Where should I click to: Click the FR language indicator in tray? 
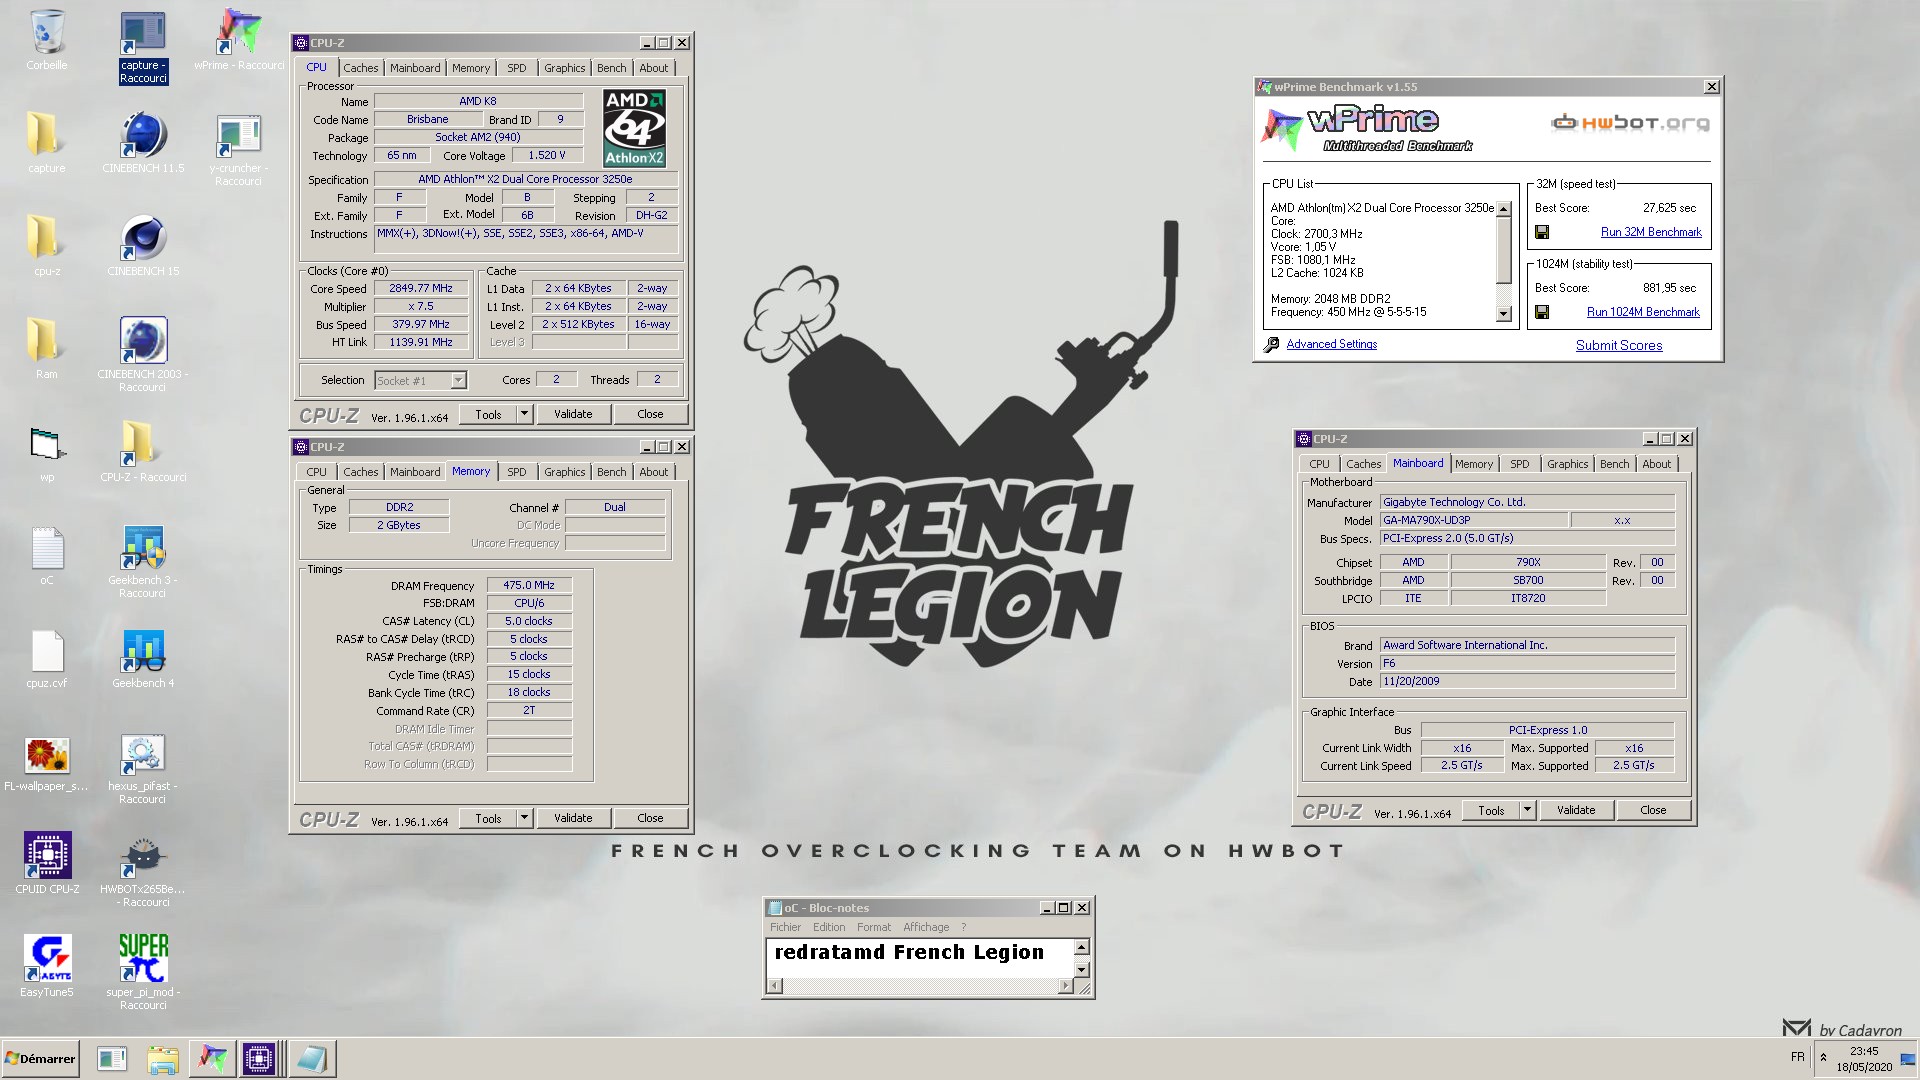pos(1798,1057)
